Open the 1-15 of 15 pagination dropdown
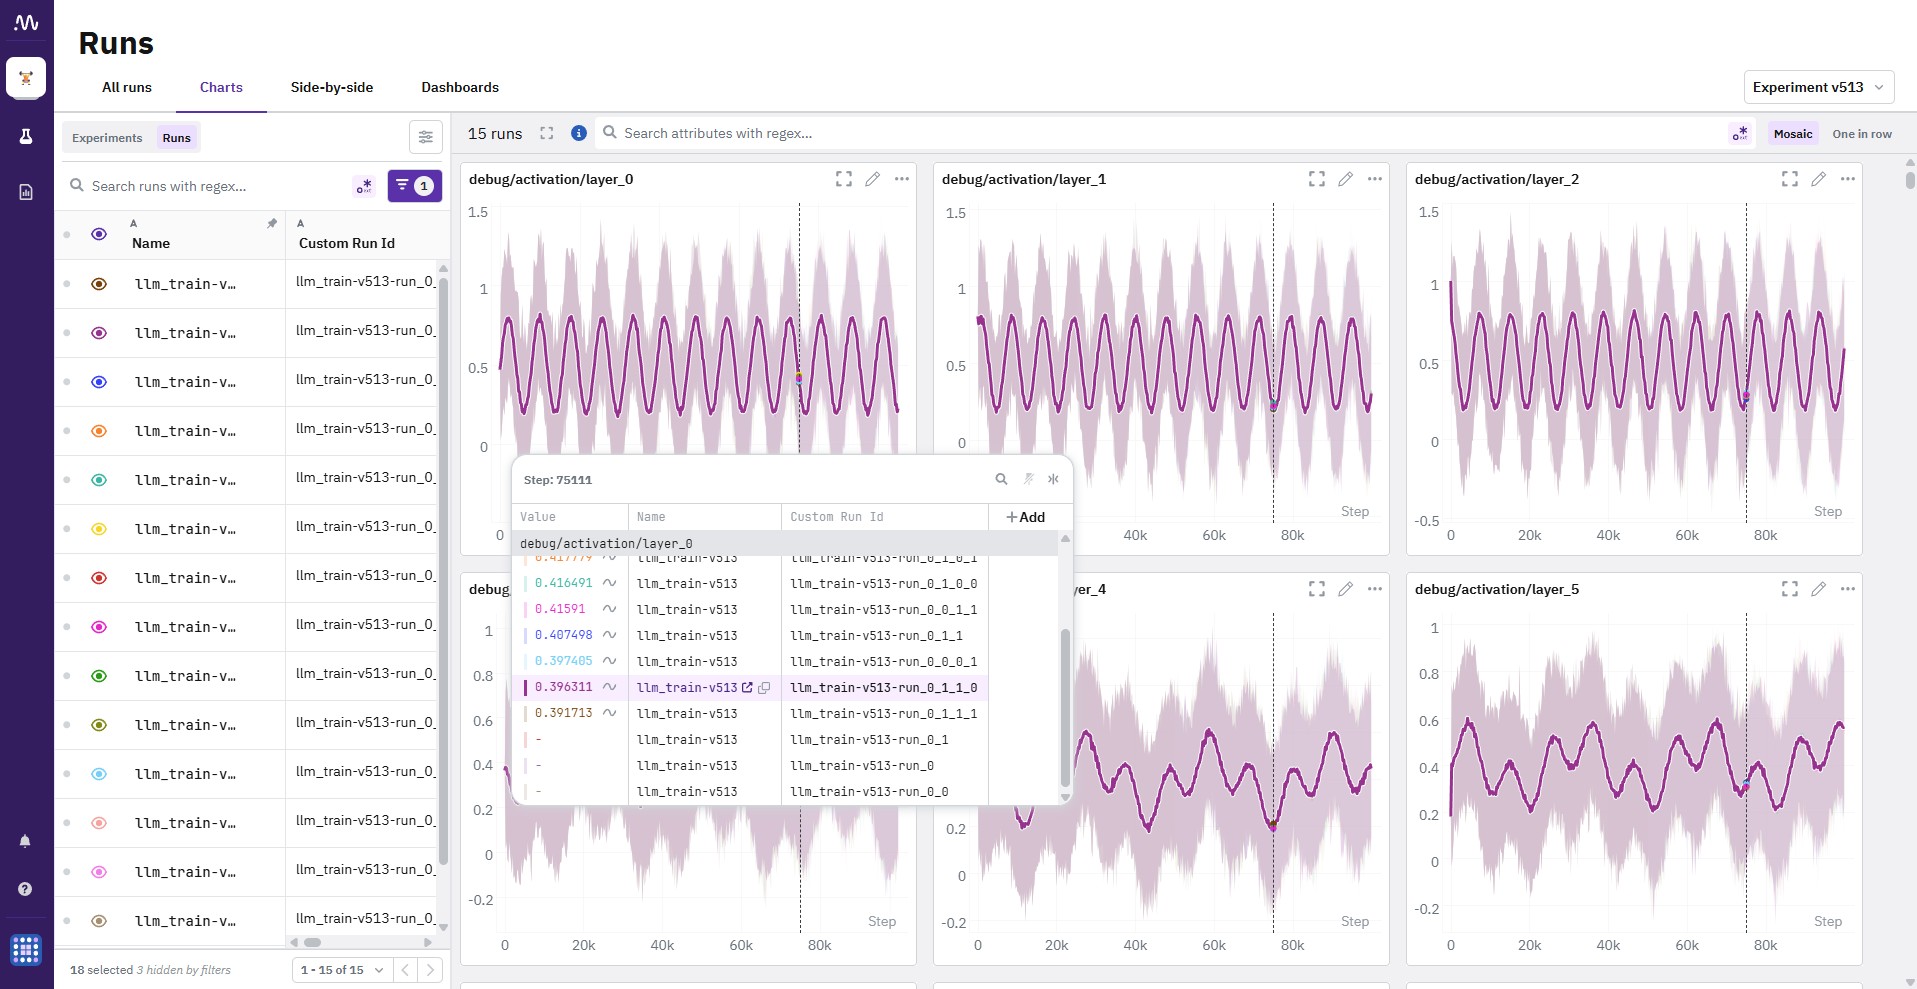This screenshot has width=1917, height=989. (x=342, y=970)
